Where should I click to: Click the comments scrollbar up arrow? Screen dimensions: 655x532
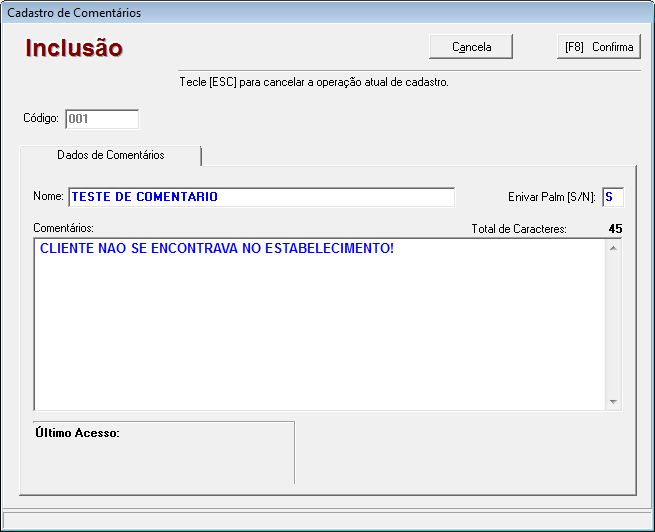click(614, 246)
